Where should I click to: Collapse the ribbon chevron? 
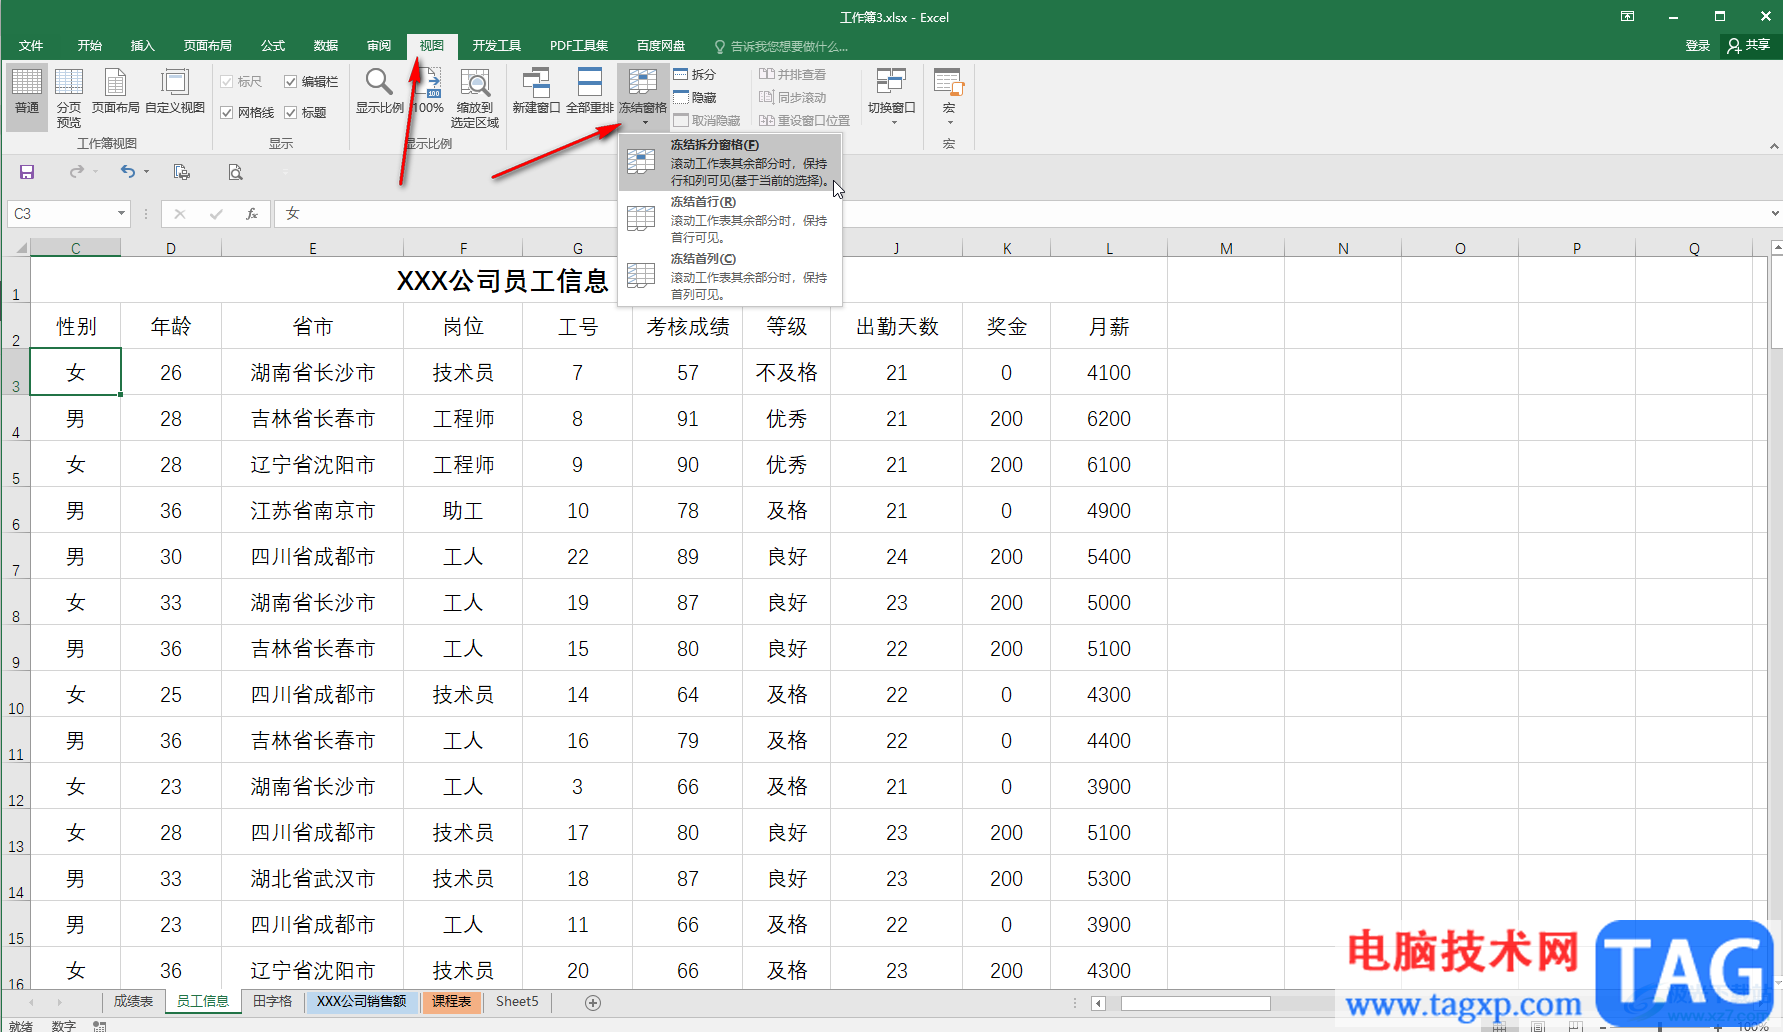tap(1774, 146)
